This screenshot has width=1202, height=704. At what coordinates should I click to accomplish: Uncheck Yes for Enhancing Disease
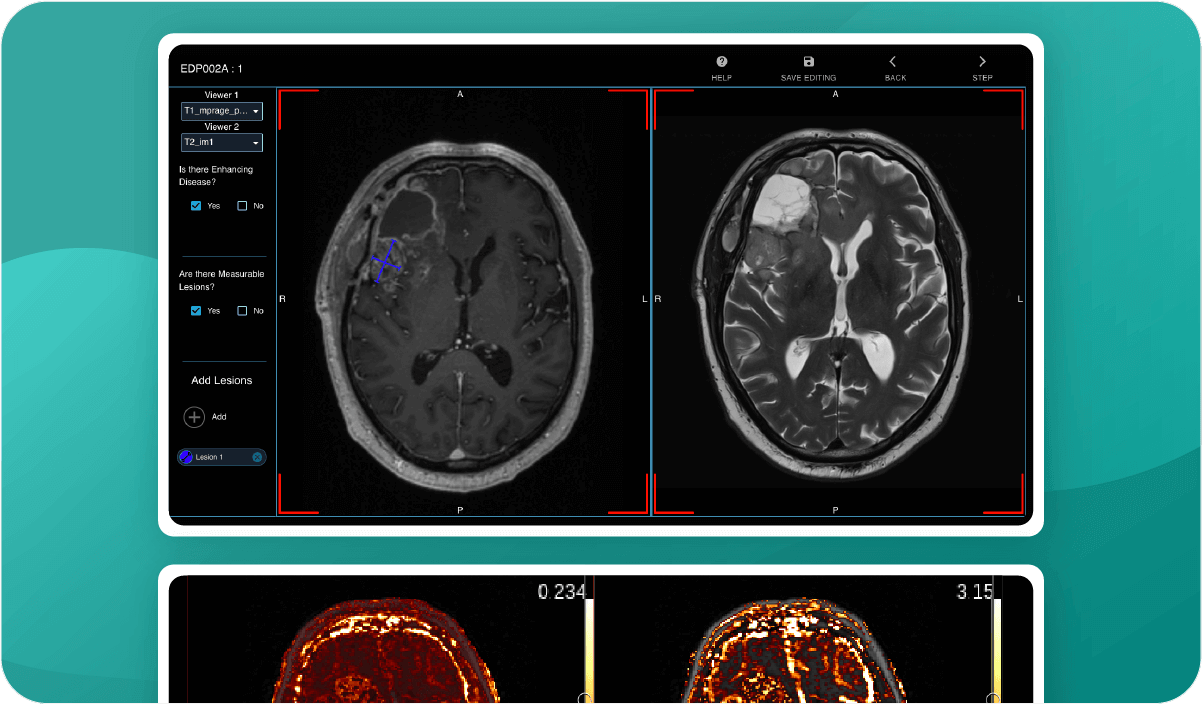pos(196,206)
